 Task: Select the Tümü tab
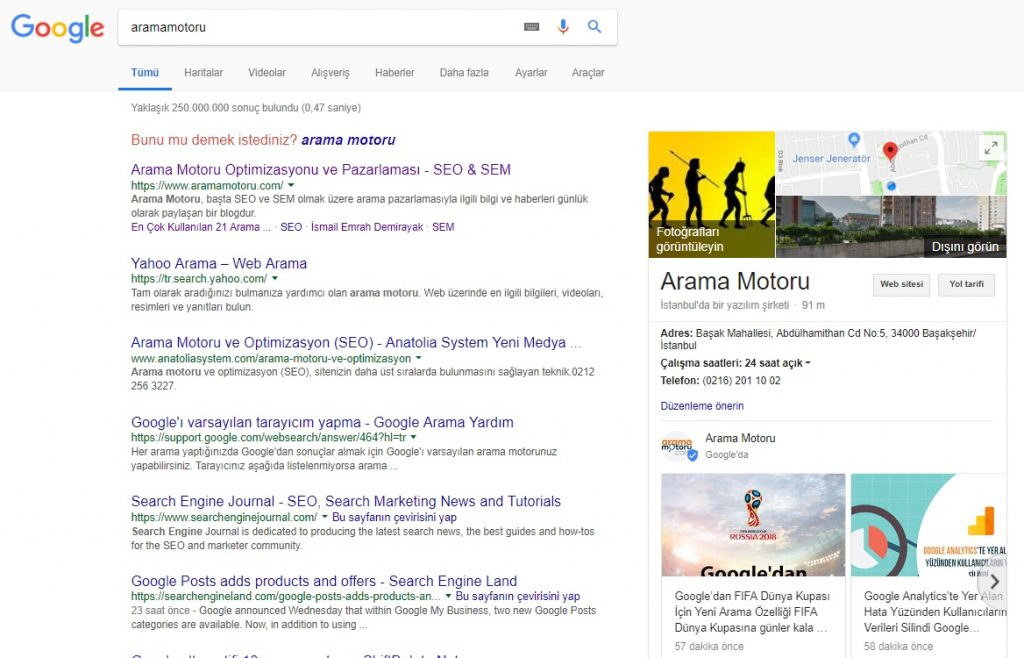click(145, 72)
